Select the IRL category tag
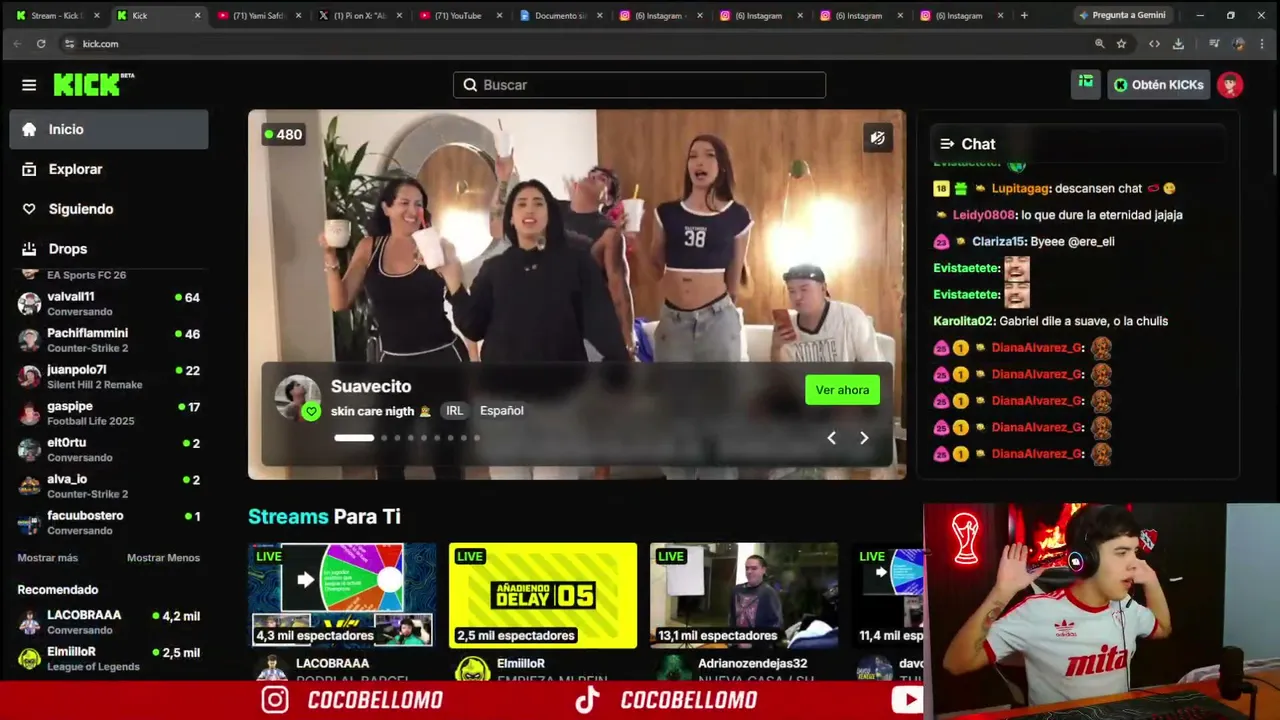Screen dimensions: 1280x720 click(455, 411)
